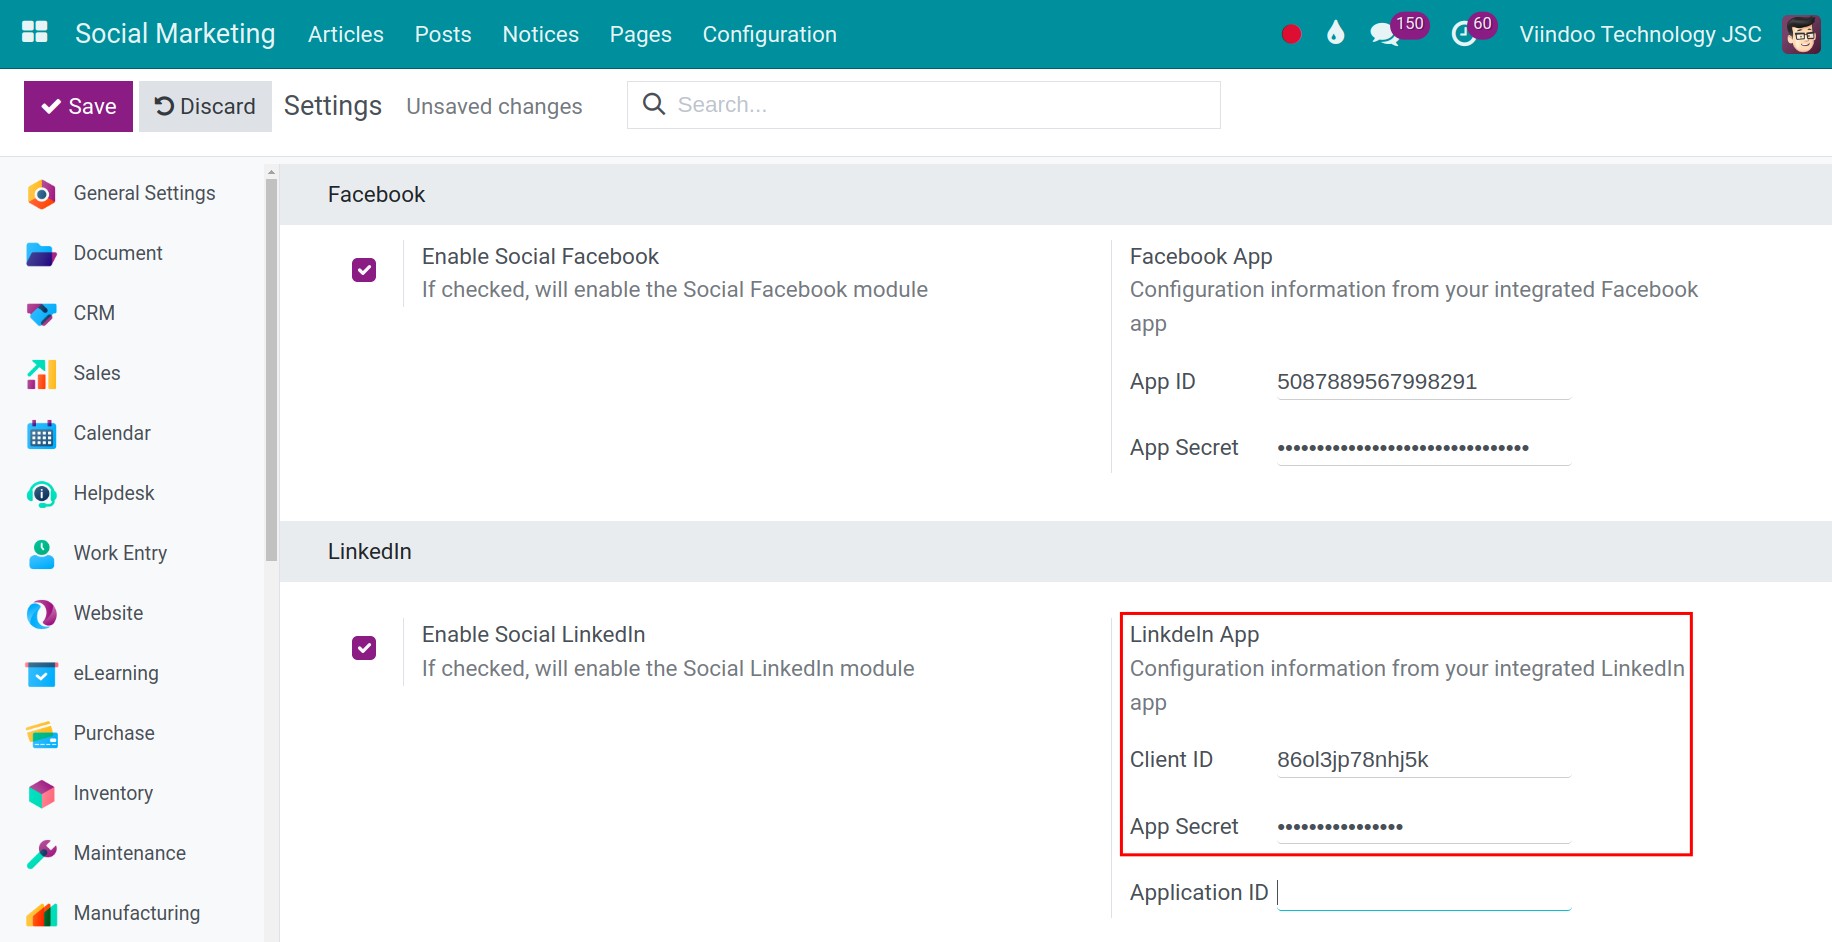This screenshot has width=1832, height=942.
Task: Click the Manufacturing icon in sidebar
Action: tap(41, 914)
